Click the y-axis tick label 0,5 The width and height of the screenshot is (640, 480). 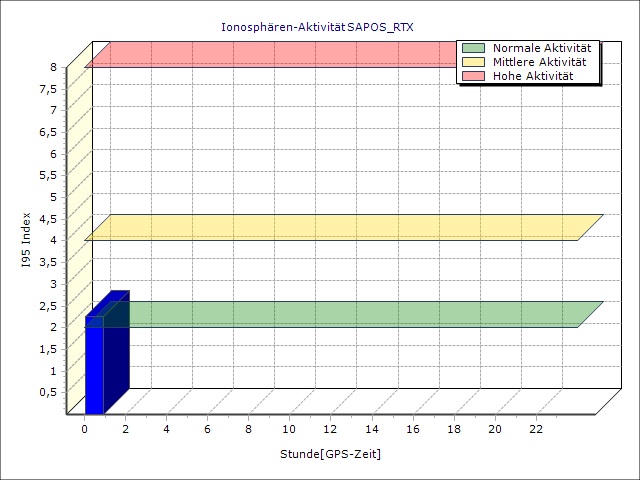tap(49, 392)
